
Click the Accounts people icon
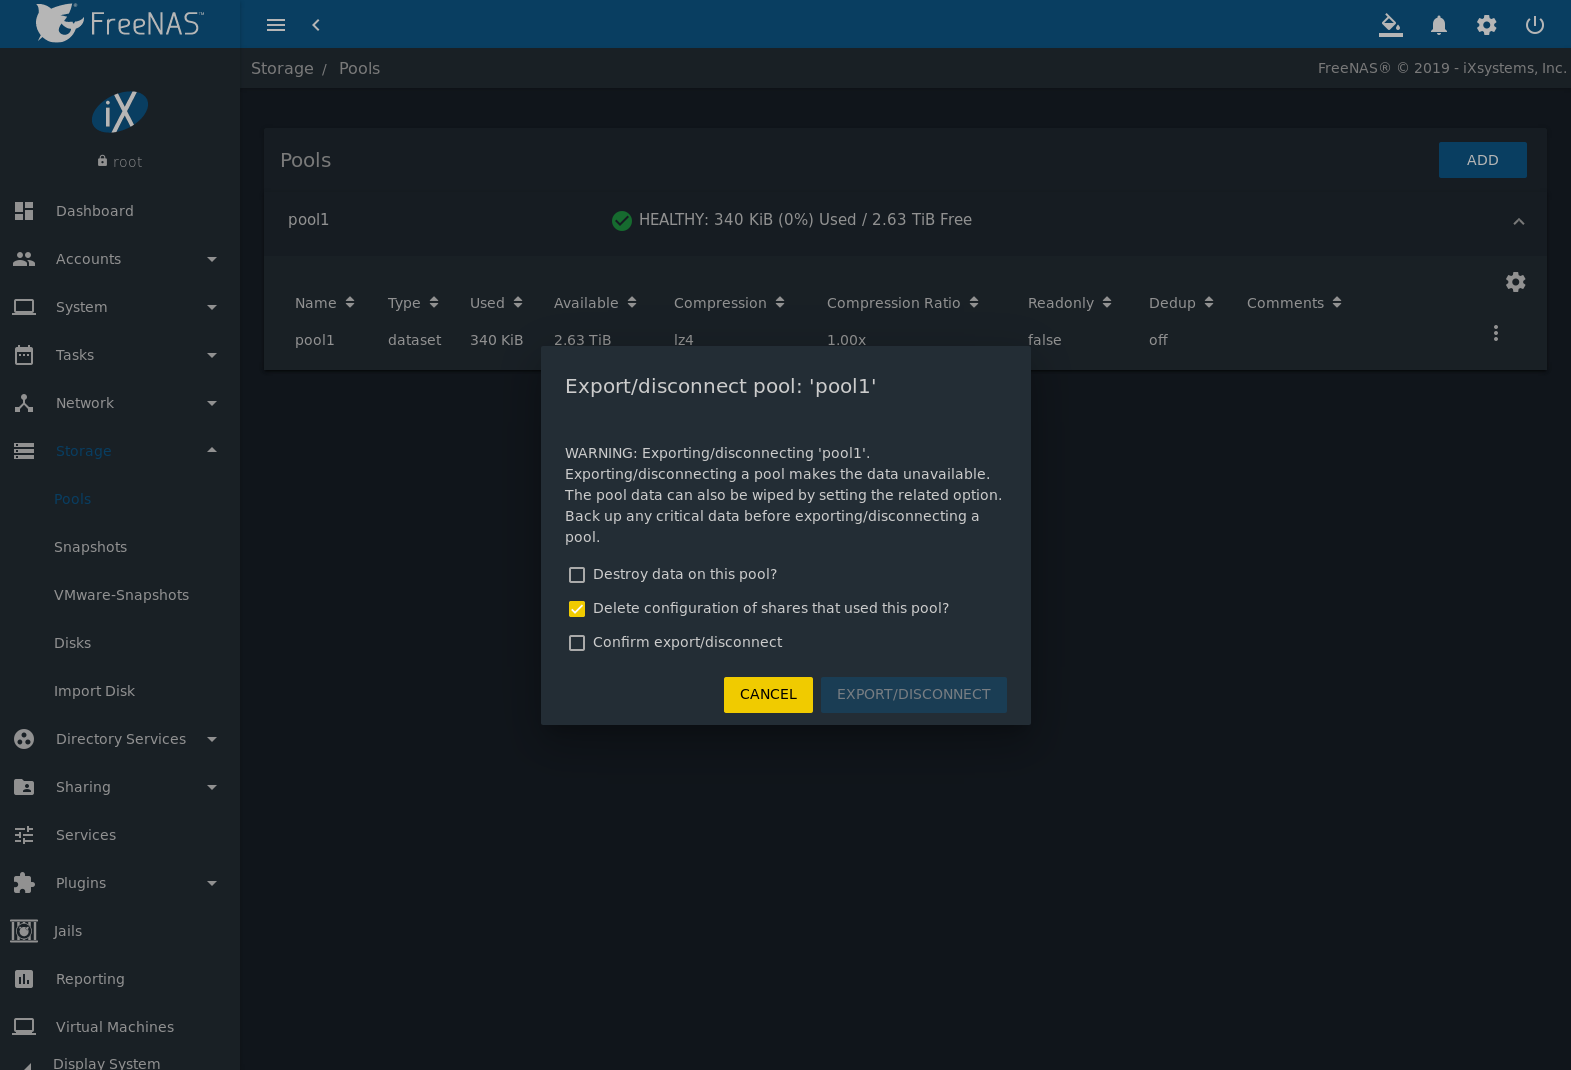click(x=24, y=259)
